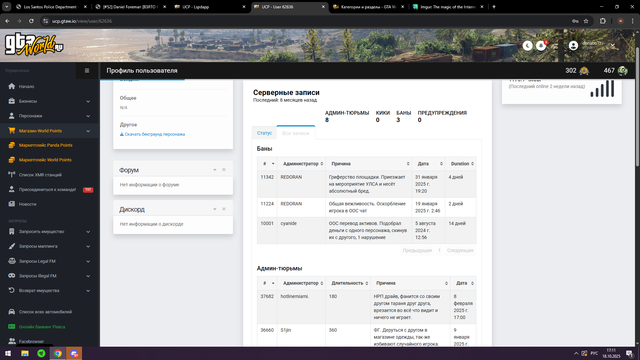Image resolution: width=640 pixels, height=360 pixels.
Task: Expand the Запросы маппинга chevron
Action: pyautogui.click(x=88, y=247)
